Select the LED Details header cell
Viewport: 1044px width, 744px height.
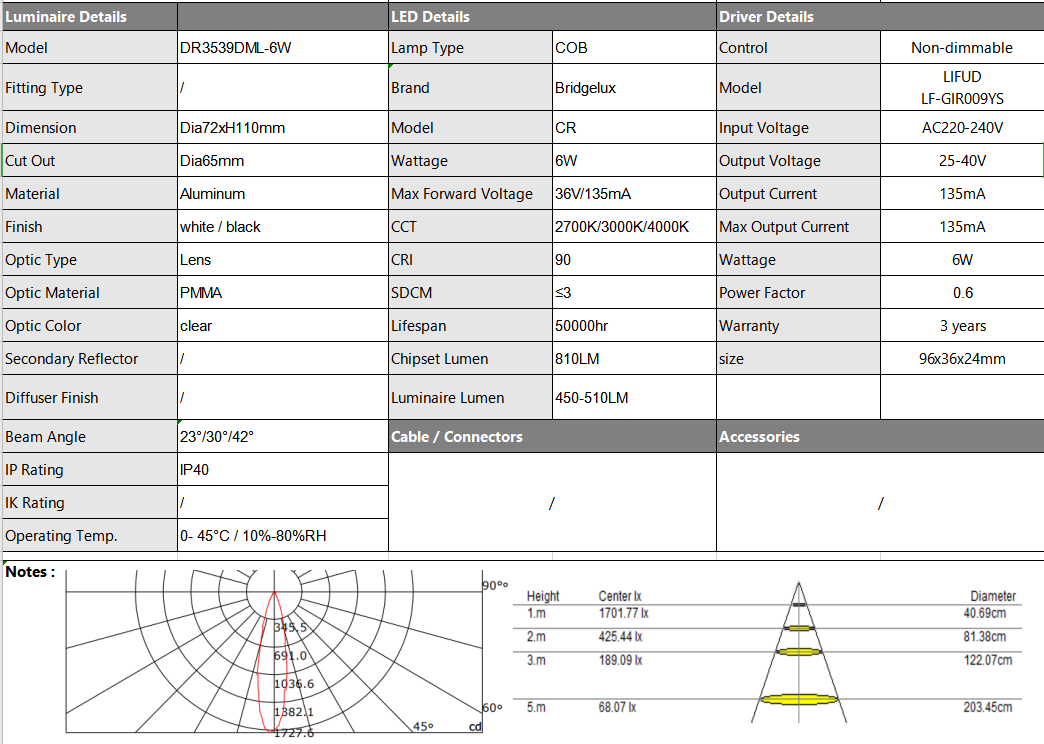tap(552, 17)
